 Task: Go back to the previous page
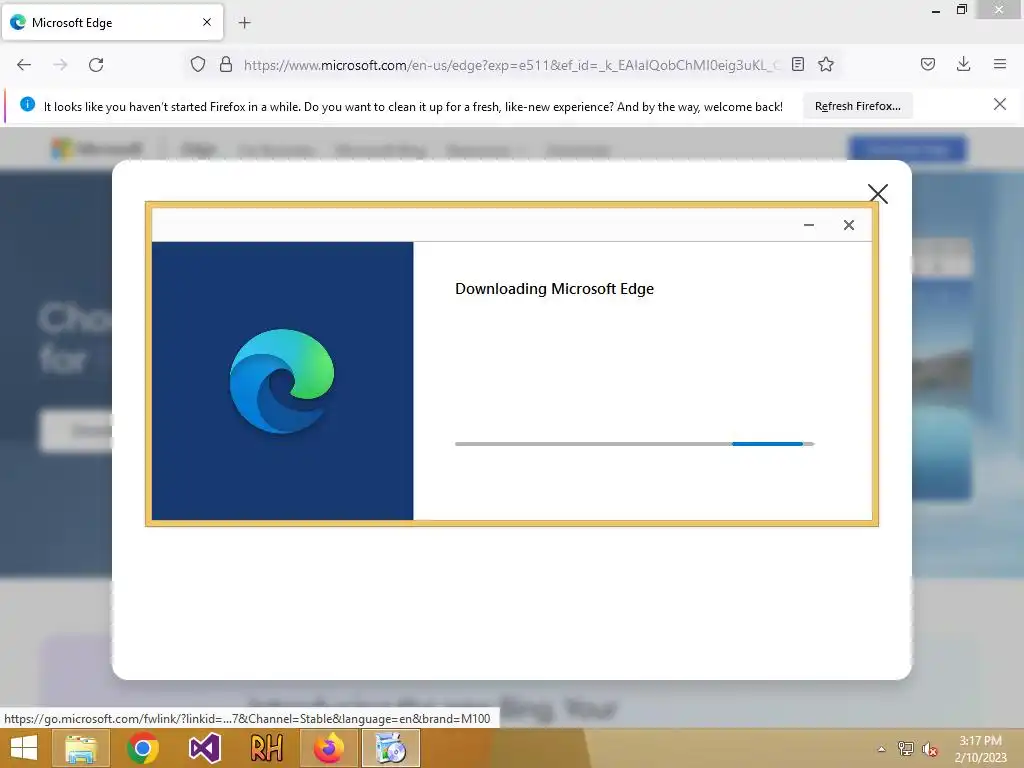[x=24, y=65]
